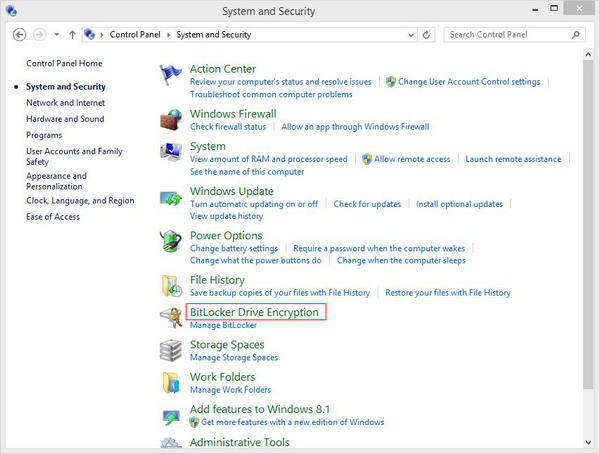Click Change User Account Control settings
The image size is (600, 454).
click(469, 82)
